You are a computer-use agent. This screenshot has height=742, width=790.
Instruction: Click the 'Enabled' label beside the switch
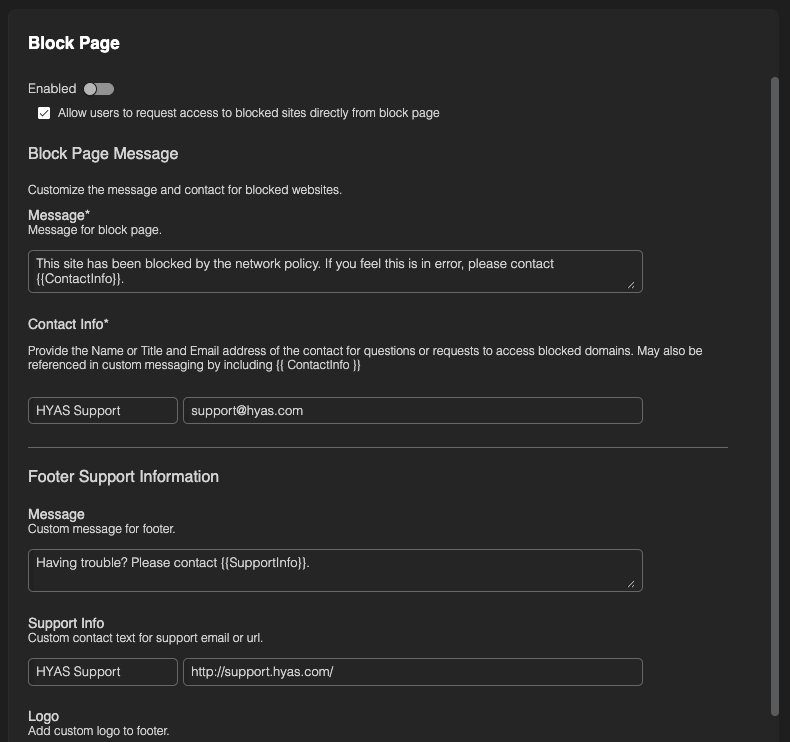(x=52, y=89)
